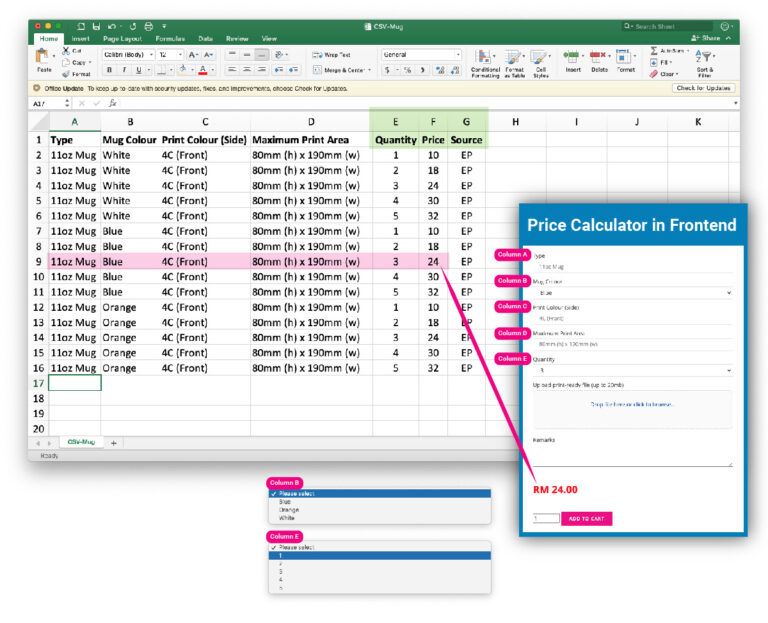This screenshot has height=623, width=768.
Task: Toggle middle vertical alignment
Action: 247,54
